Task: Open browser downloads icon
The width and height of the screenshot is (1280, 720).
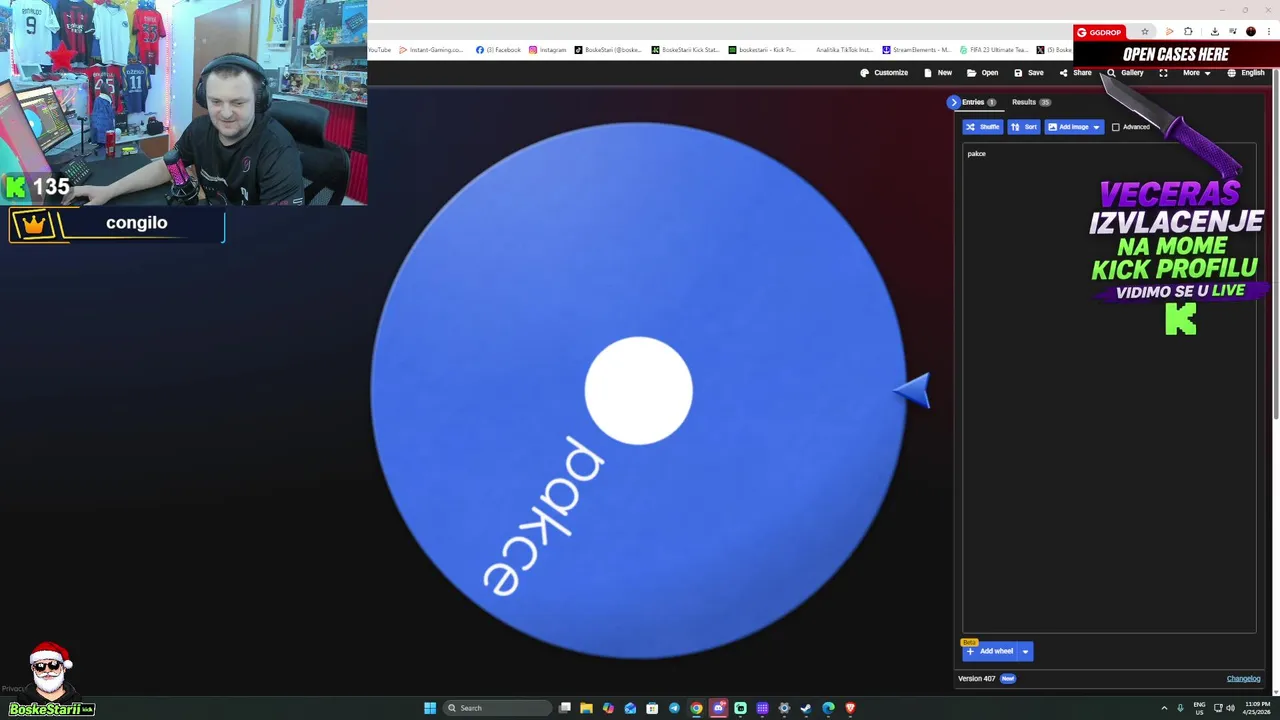Action: pos(1214,32)
